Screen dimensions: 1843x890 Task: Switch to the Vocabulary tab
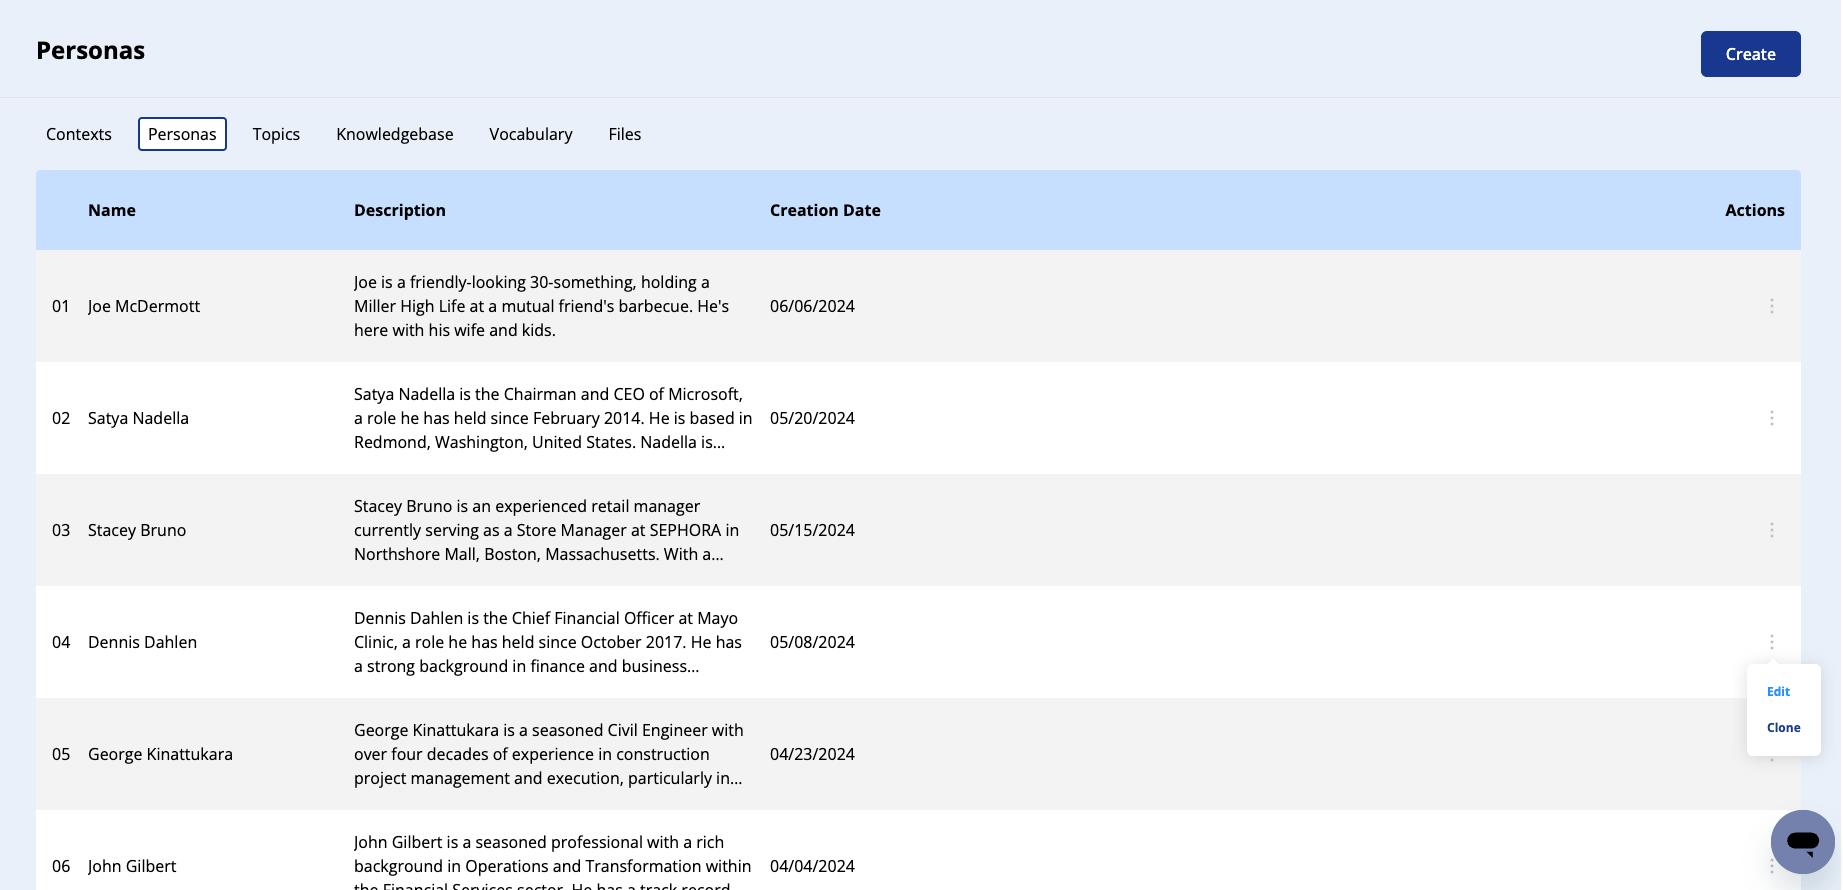[x=530, y=134]
